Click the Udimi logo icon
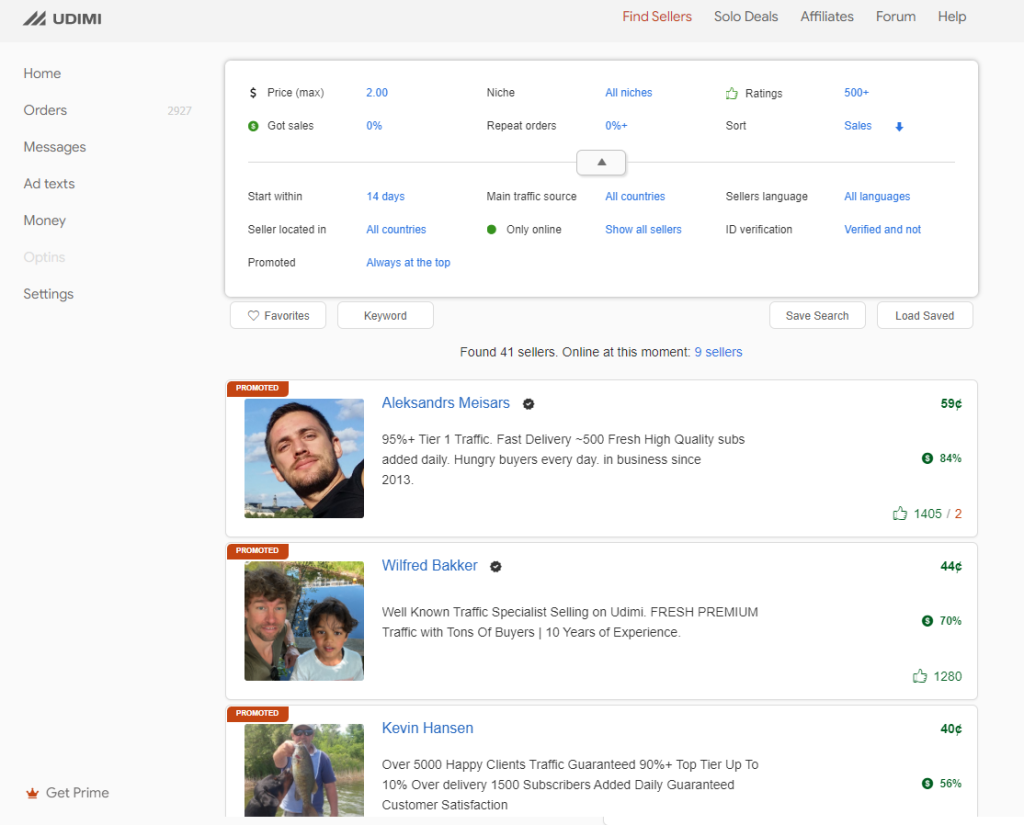 click(35, 18)
